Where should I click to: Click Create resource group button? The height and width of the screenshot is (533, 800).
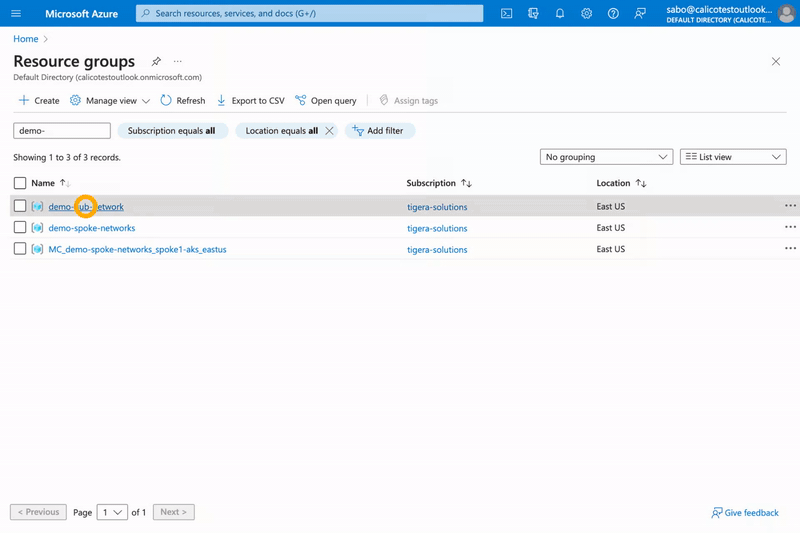click(39, 100)
